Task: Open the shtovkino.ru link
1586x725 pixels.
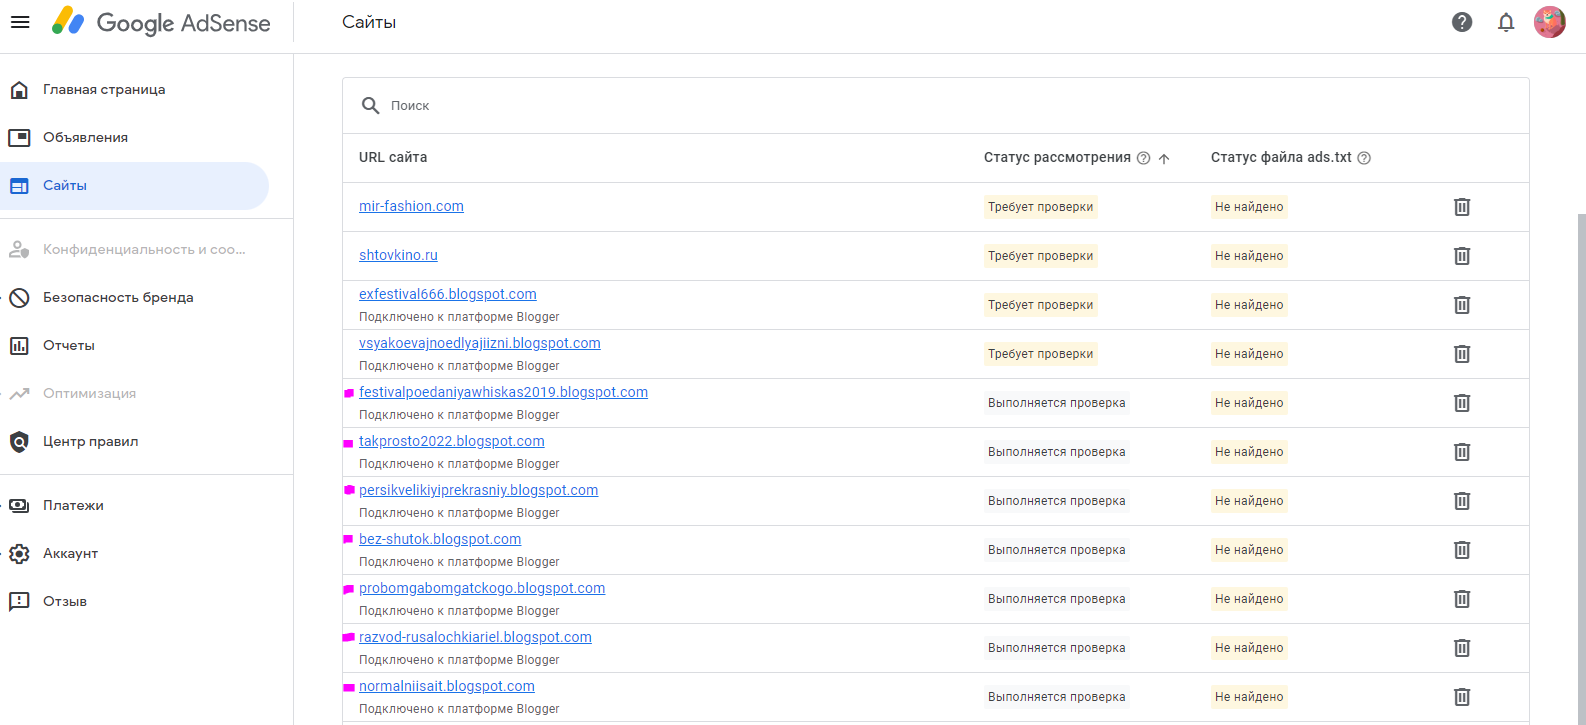Action: pos(398,255)
